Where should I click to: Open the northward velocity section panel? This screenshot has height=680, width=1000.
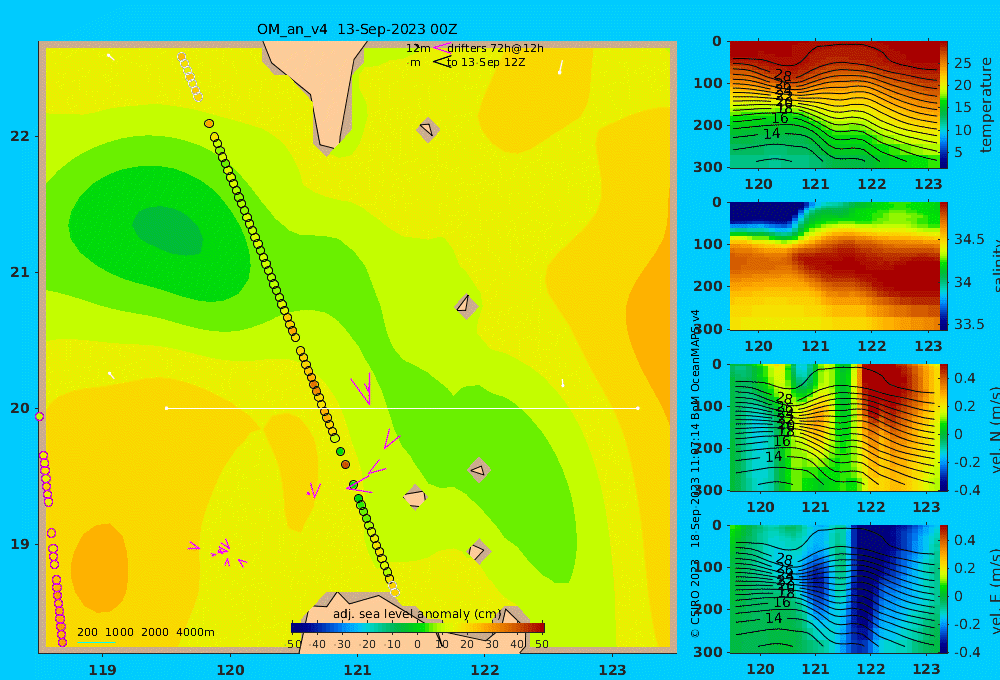pos(834,427)
